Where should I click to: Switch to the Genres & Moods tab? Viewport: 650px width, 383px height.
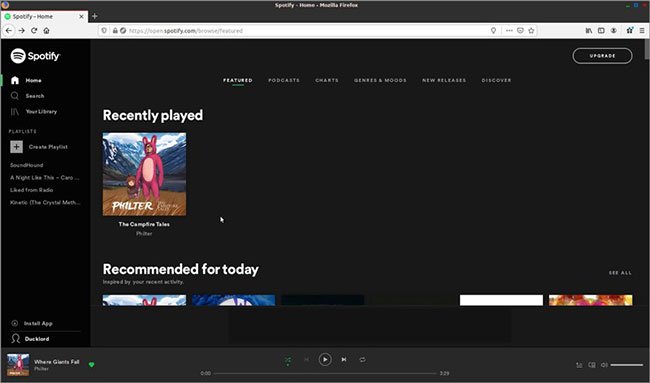380,80
